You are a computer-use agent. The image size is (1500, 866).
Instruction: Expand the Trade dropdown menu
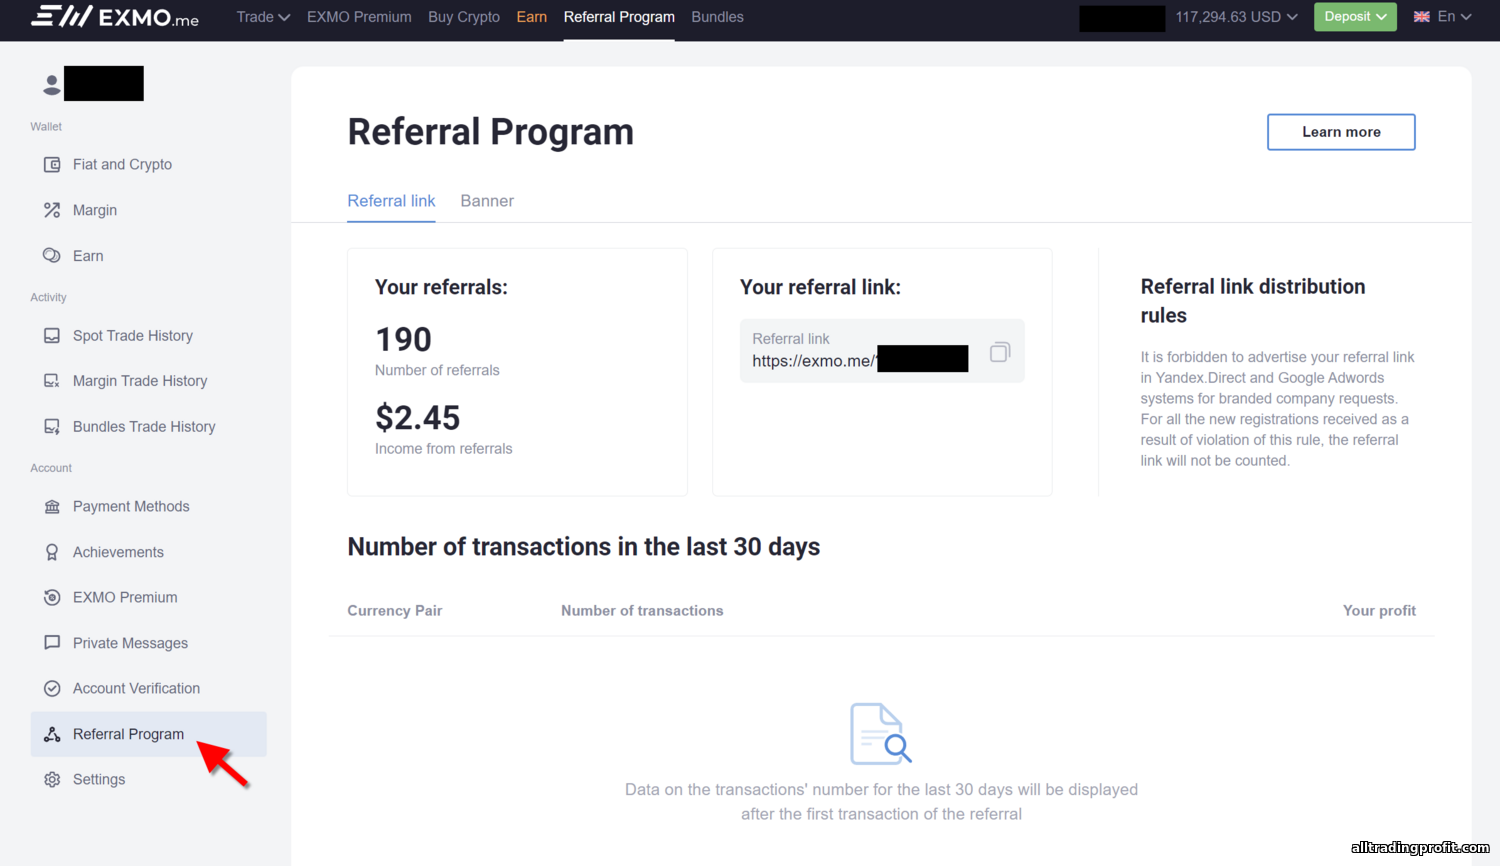point(263,17)
